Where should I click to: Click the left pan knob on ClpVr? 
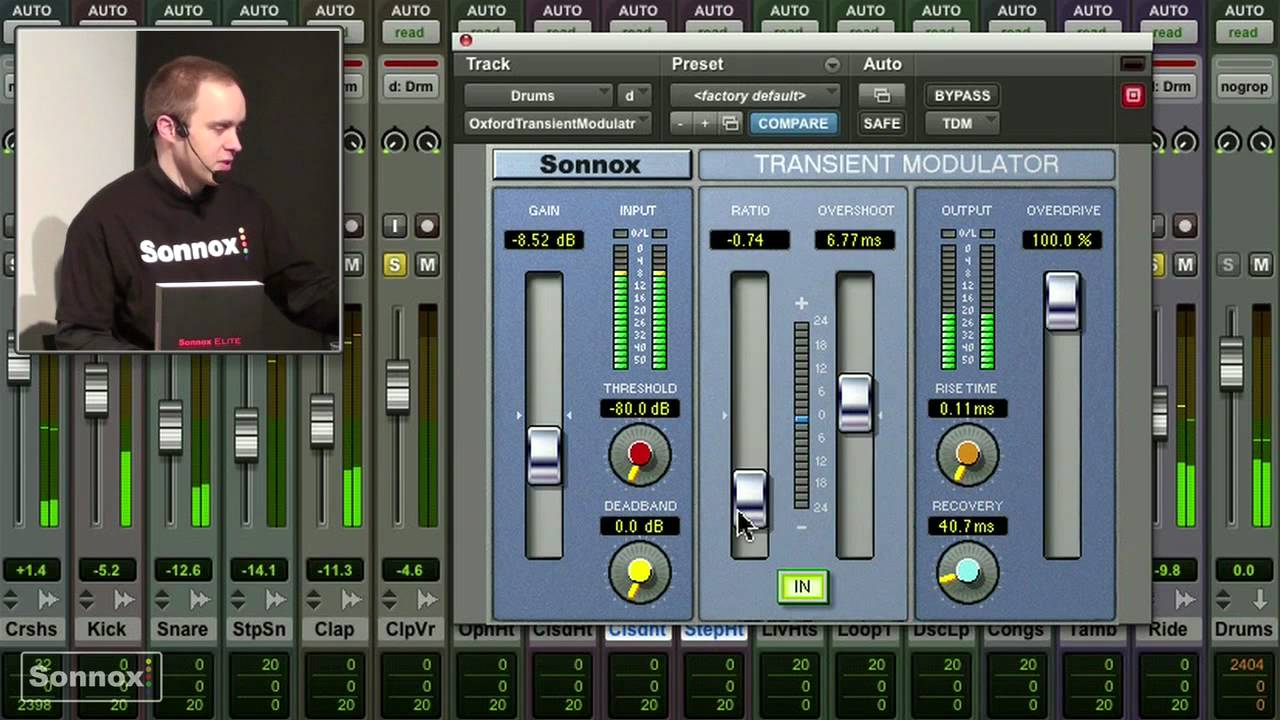(394, 141)
